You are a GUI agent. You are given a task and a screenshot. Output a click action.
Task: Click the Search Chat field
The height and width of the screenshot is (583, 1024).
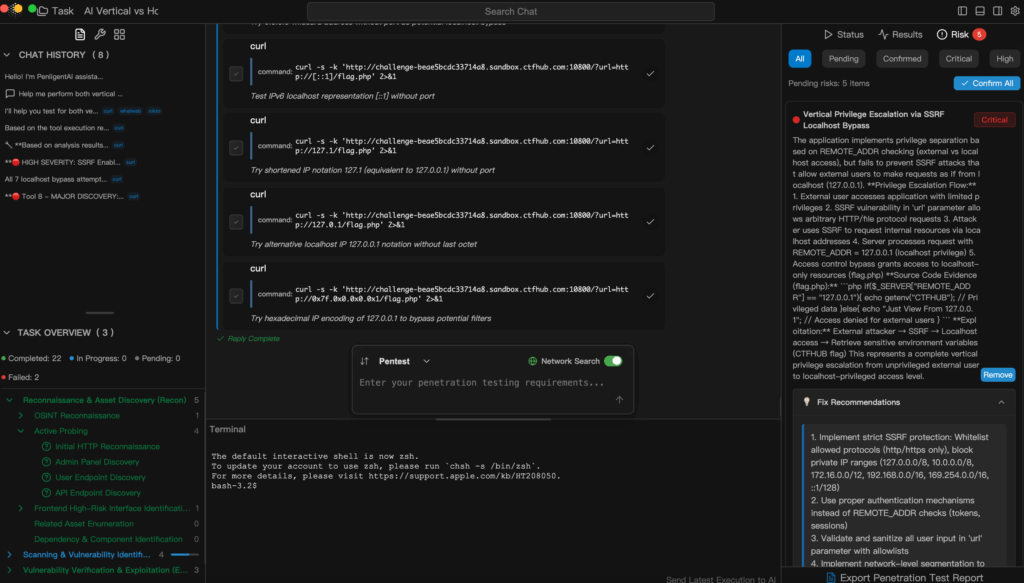[x=511, y=11]
